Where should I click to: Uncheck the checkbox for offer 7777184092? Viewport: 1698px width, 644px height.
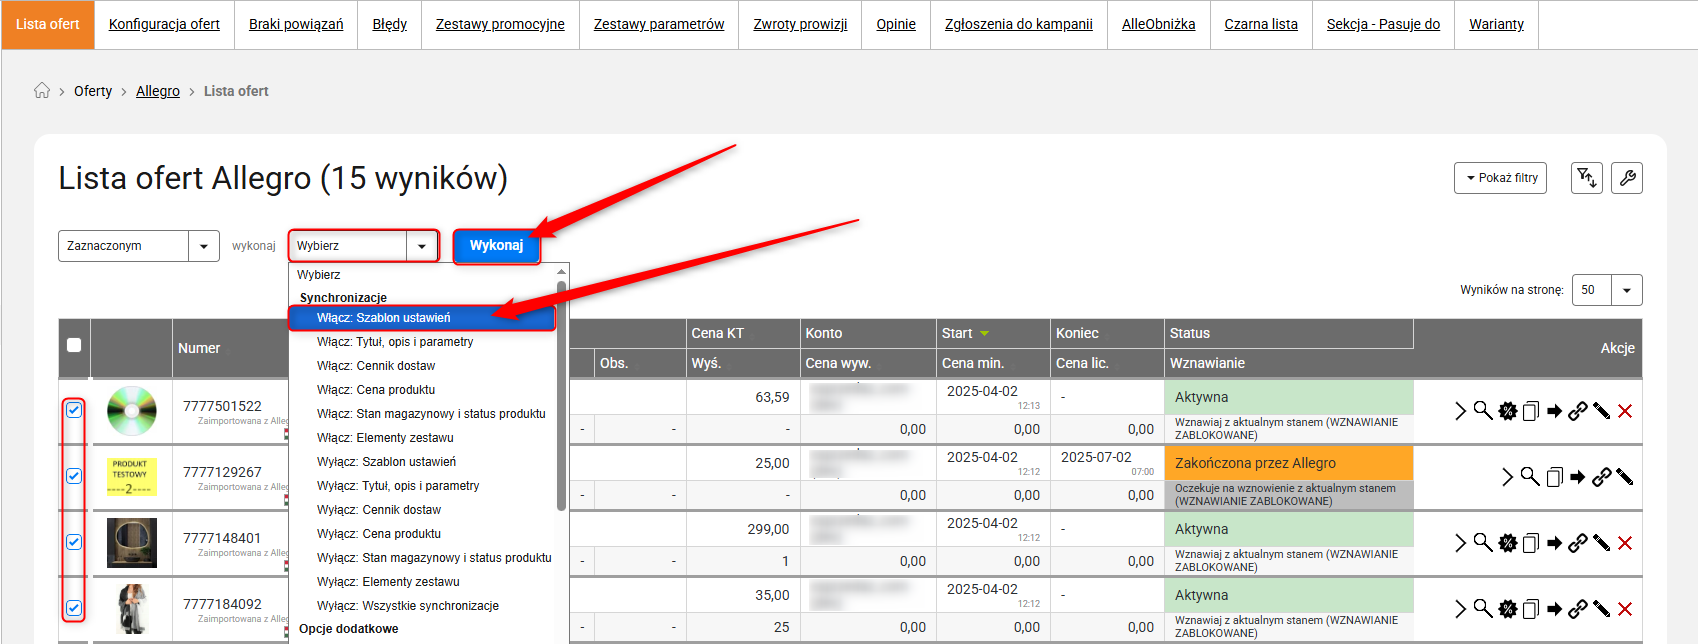[x=74, y=608]
